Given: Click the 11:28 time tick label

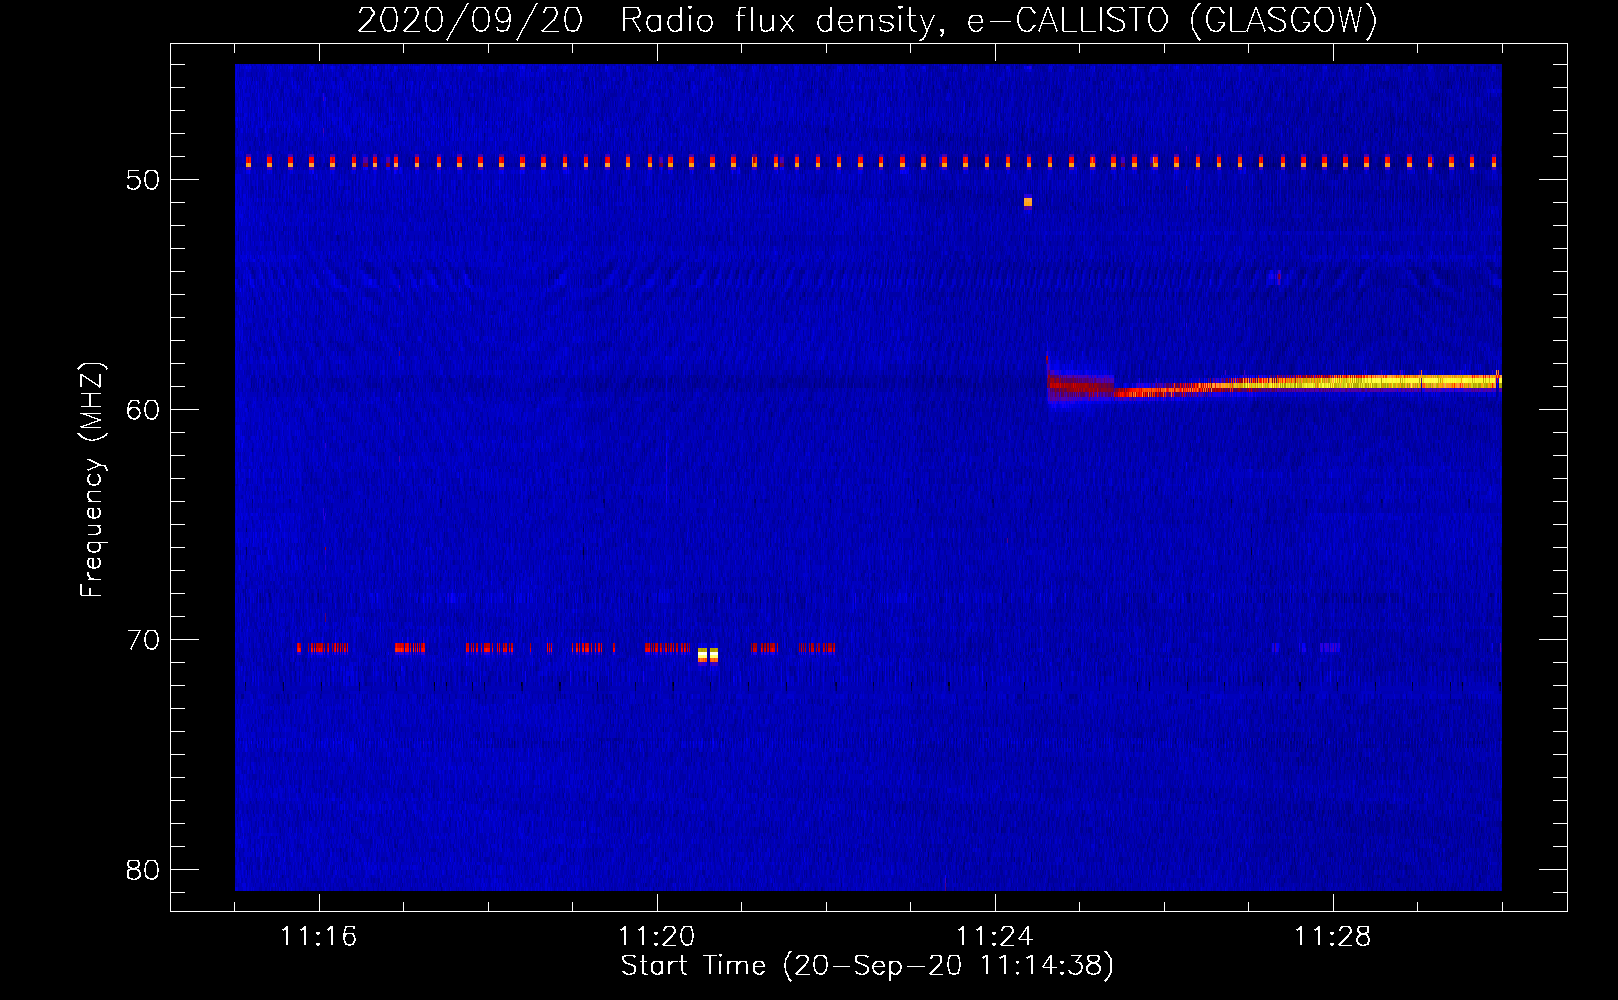Looking at the screenshot, I should pos(1332,937).
